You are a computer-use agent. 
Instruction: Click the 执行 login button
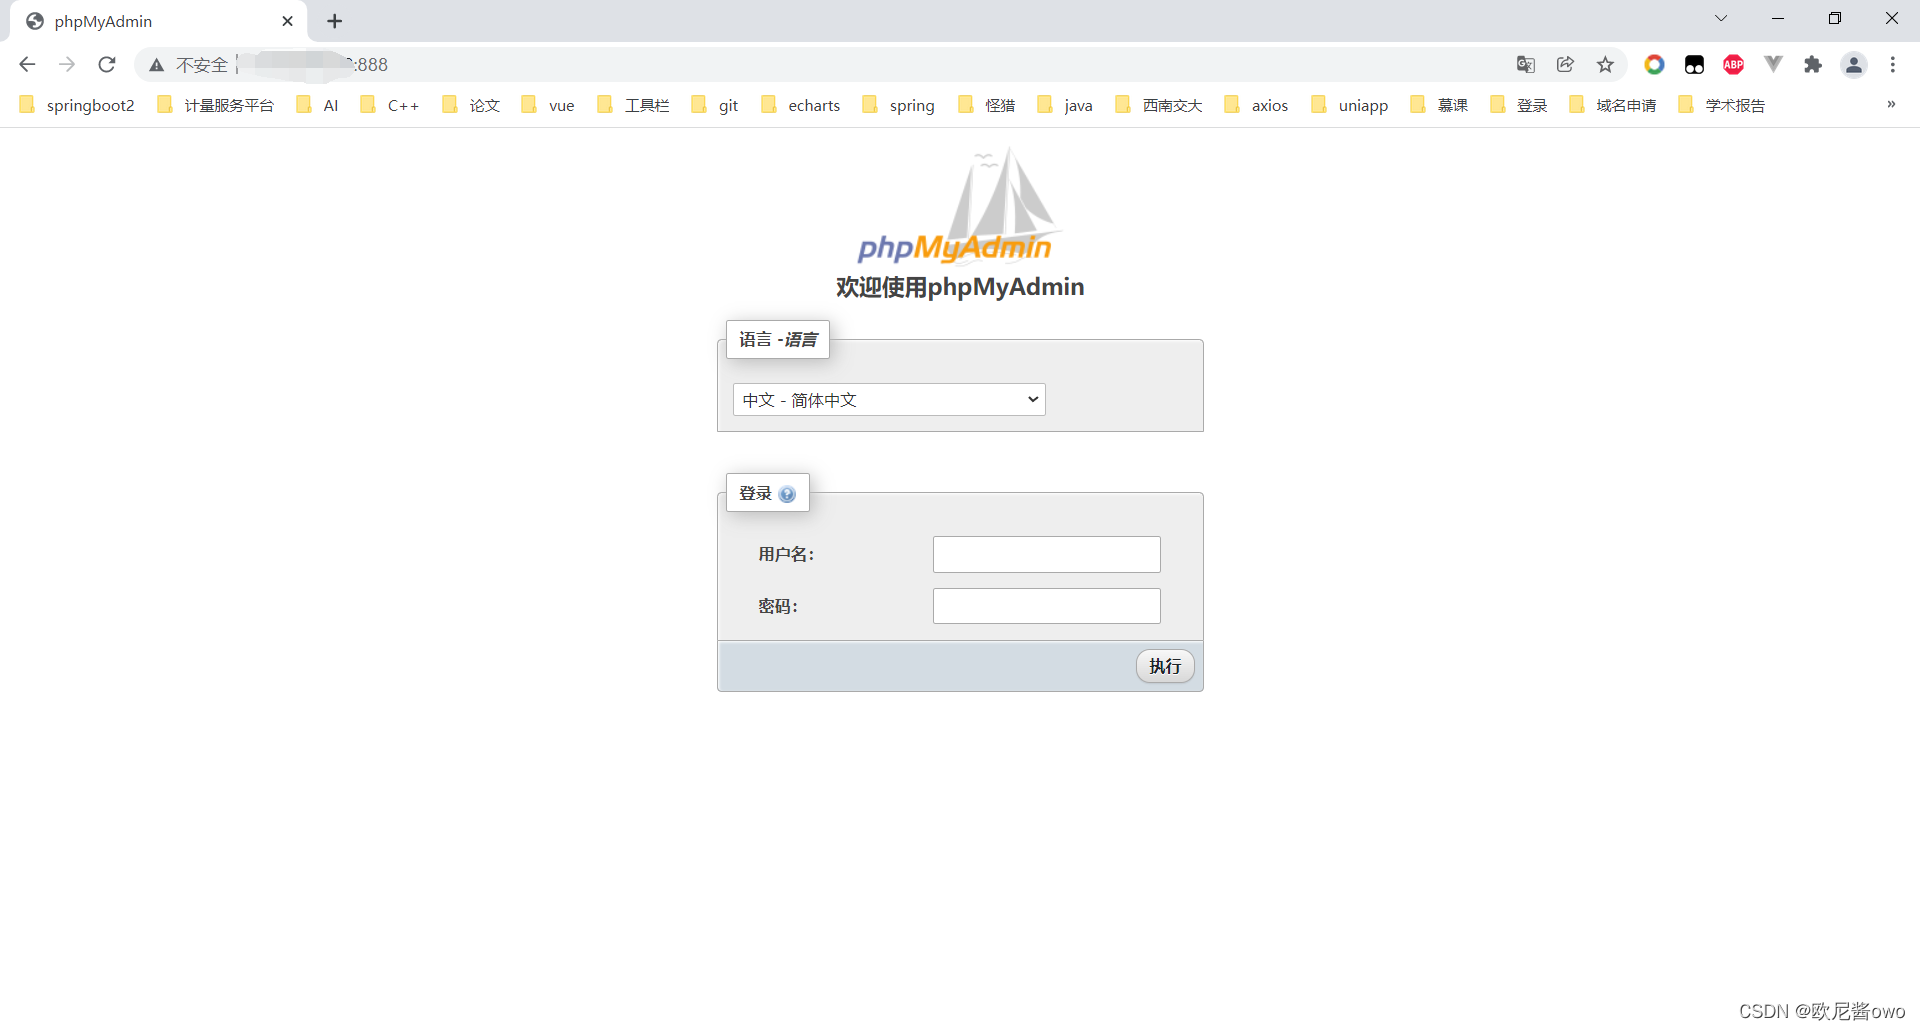coord(1165,666)
